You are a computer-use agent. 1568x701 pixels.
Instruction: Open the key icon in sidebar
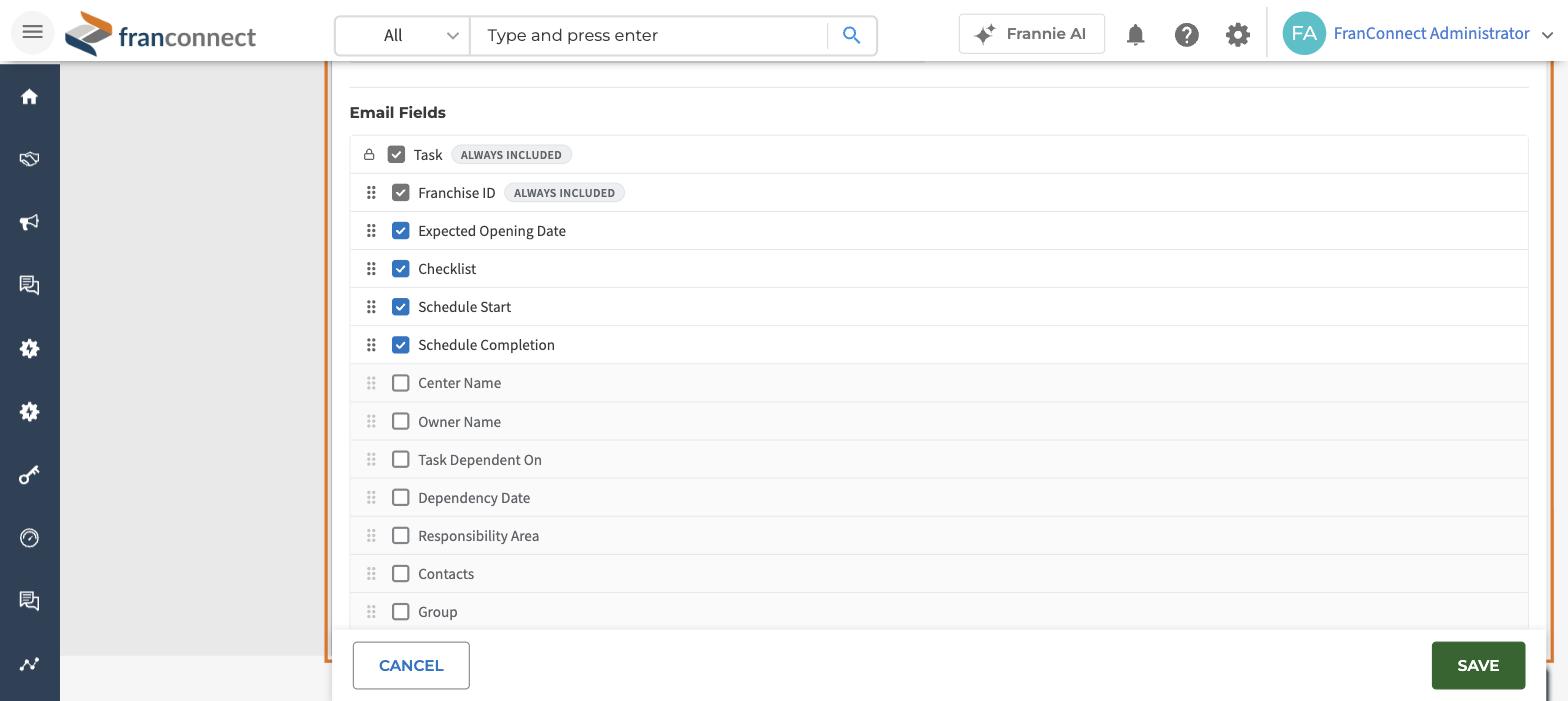tap(29, 475)
